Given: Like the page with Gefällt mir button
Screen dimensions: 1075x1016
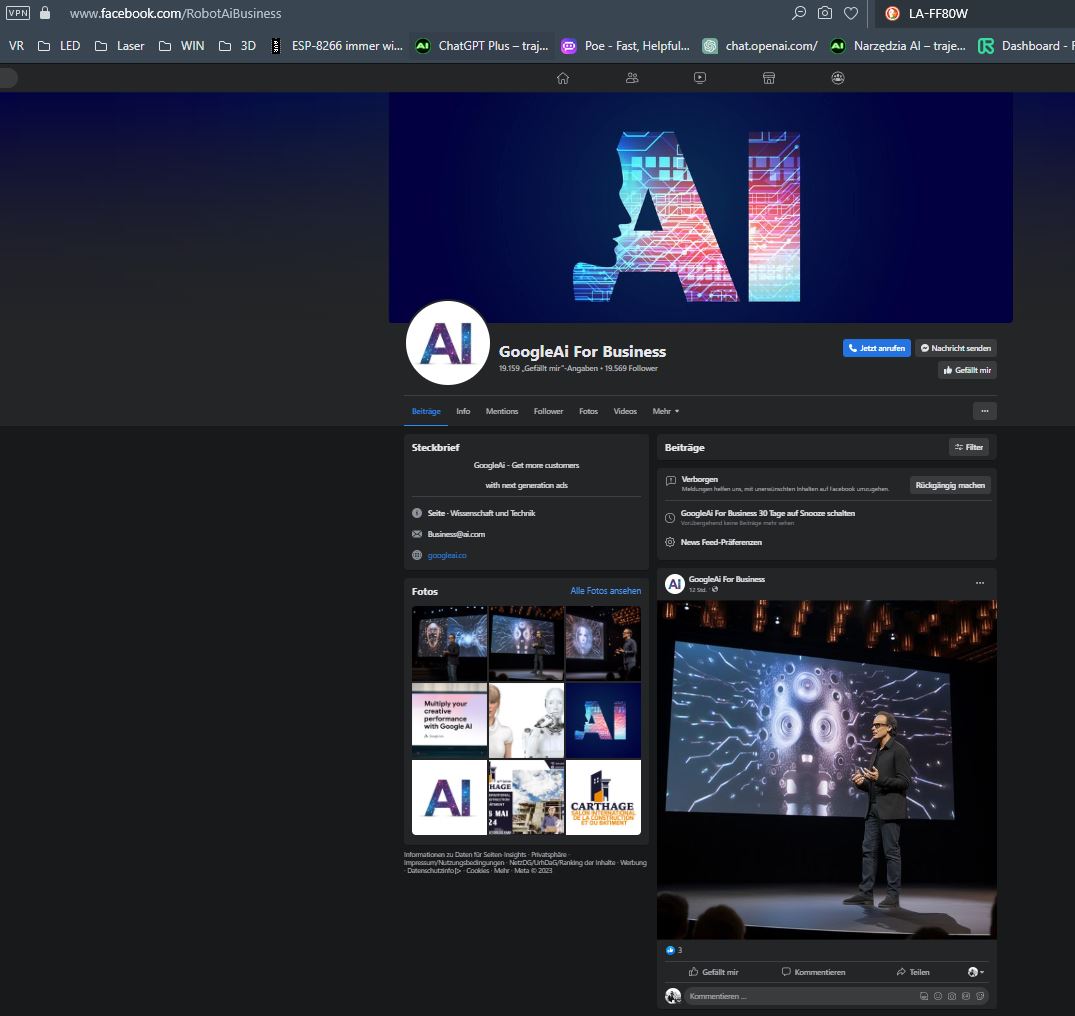Looking at the screenshot, I should [x=967, y=370].
